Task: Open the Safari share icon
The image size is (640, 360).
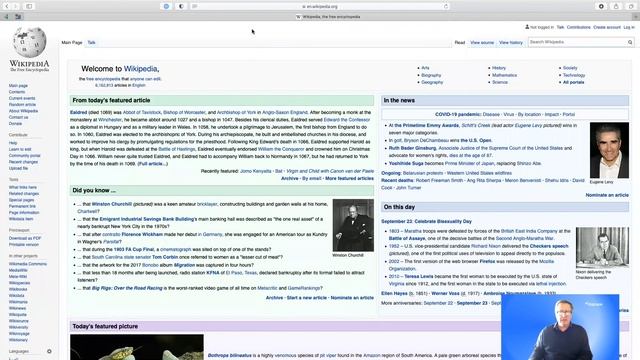Action: click(616, 6)
